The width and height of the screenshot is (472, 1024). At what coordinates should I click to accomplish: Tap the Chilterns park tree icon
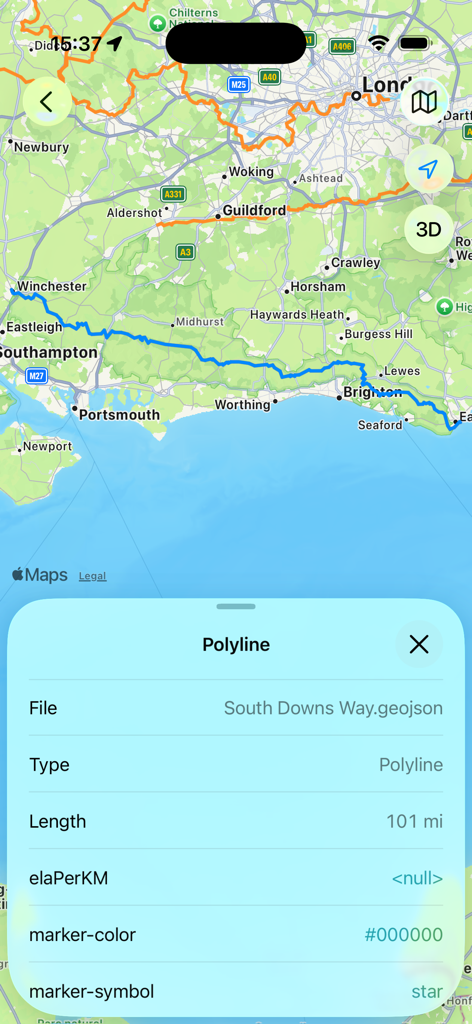[157, 24]
